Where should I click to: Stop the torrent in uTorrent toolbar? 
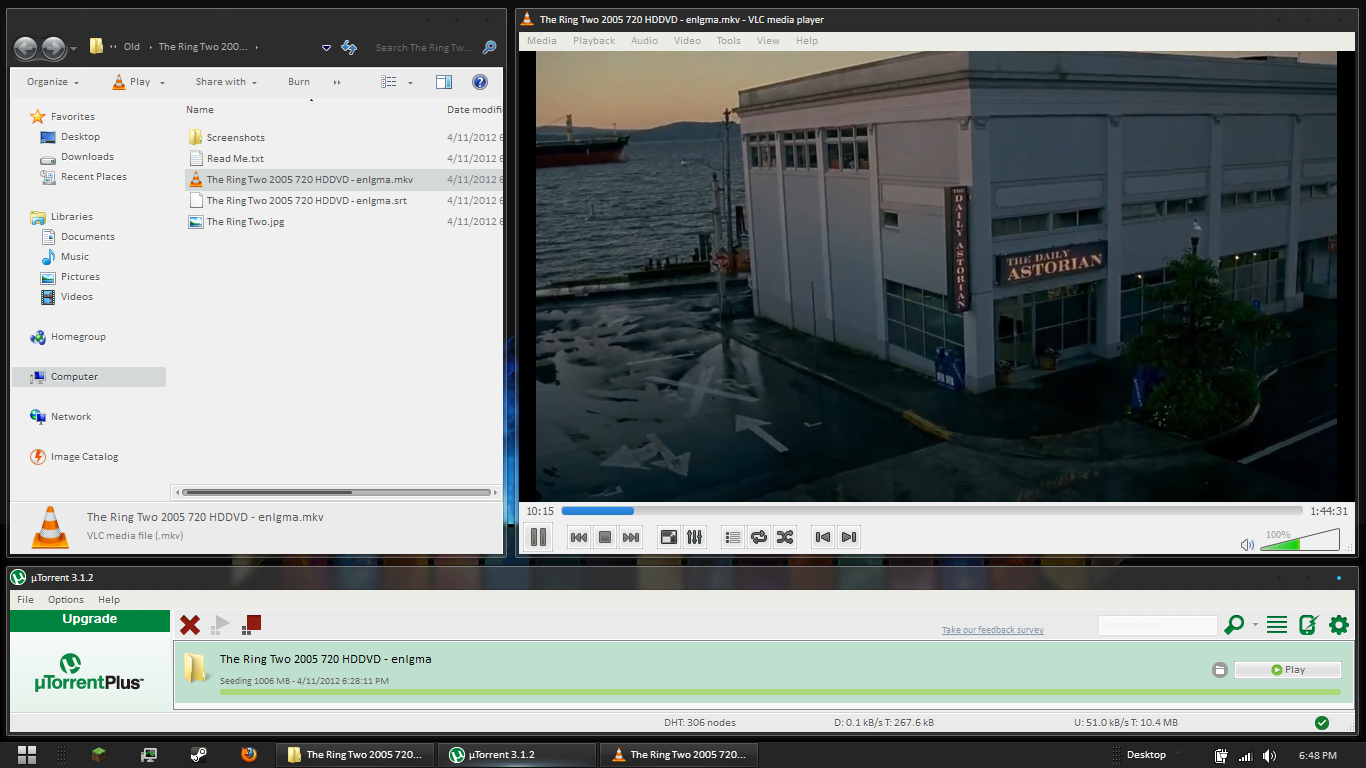tap(252, 624)
